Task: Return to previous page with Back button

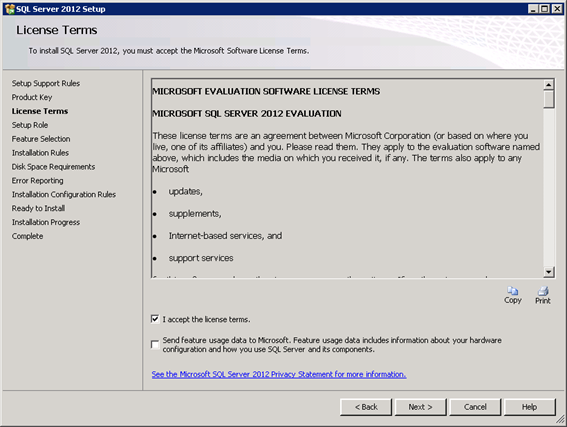Action: (x=366, y=407)
